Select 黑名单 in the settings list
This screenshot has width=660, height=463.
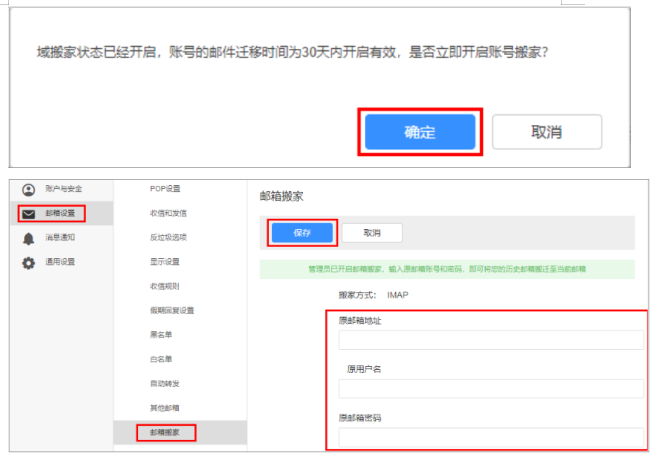(x=161, y=335)
